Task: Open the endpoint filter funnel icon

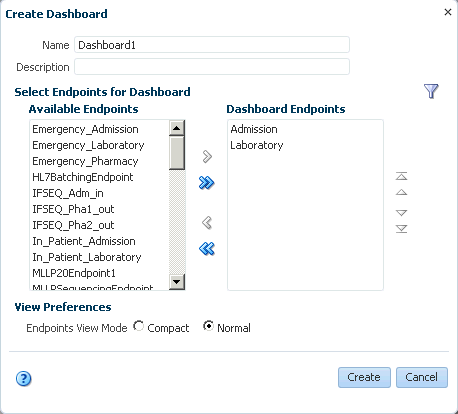Action: [431, 91]
